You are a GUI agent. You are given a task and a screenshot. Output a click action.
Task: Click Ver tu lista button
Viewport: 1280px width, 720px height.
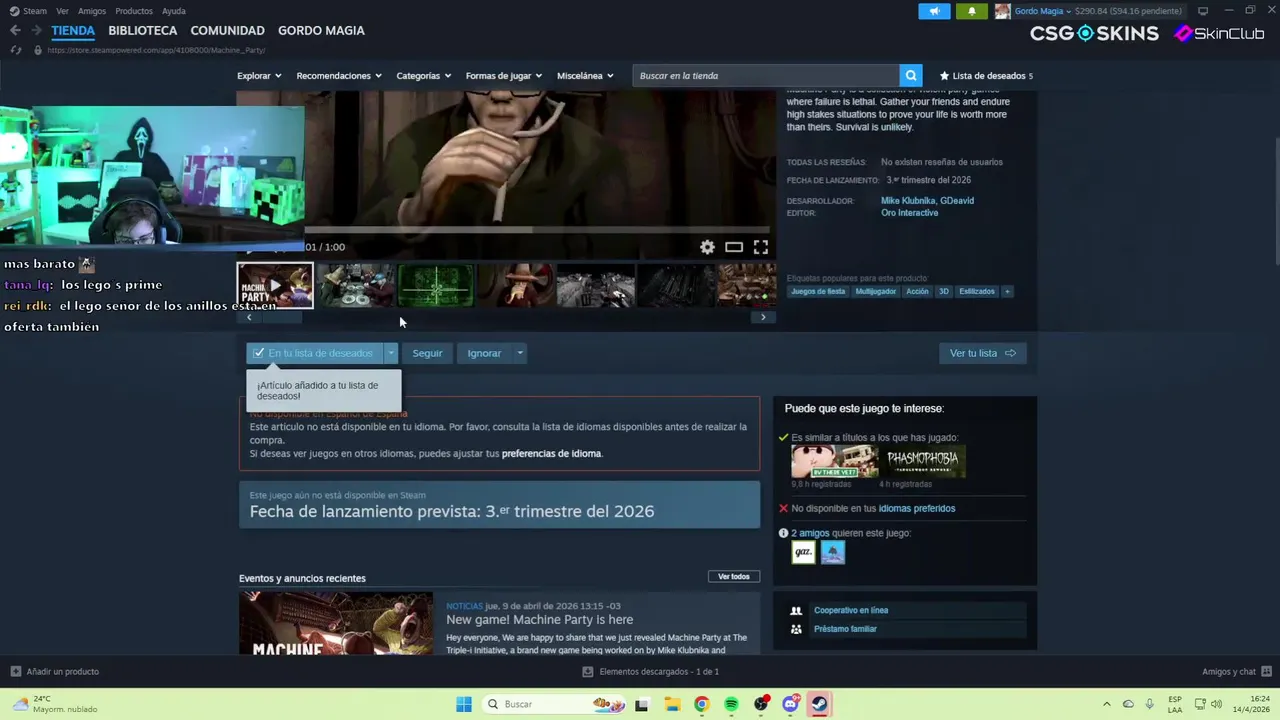point(982,353)
